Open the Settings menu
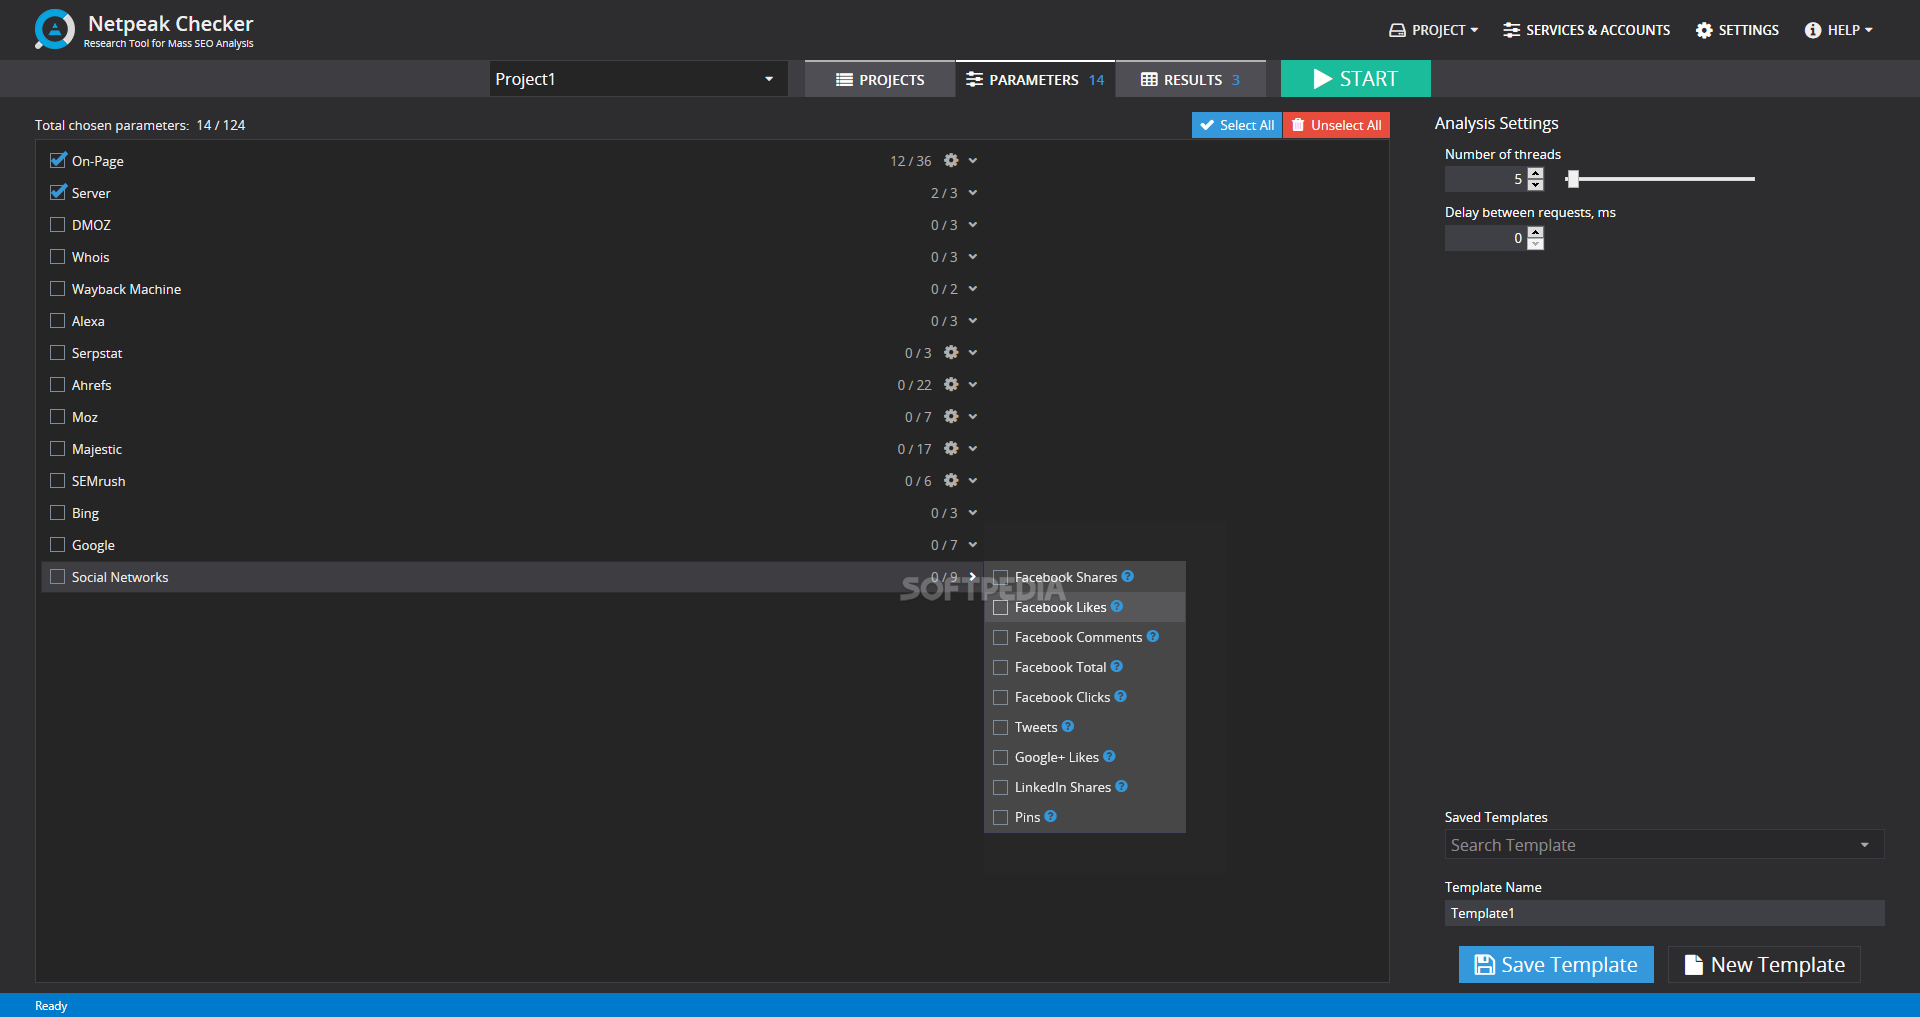1920x1017 pixels. (1737, 30)
